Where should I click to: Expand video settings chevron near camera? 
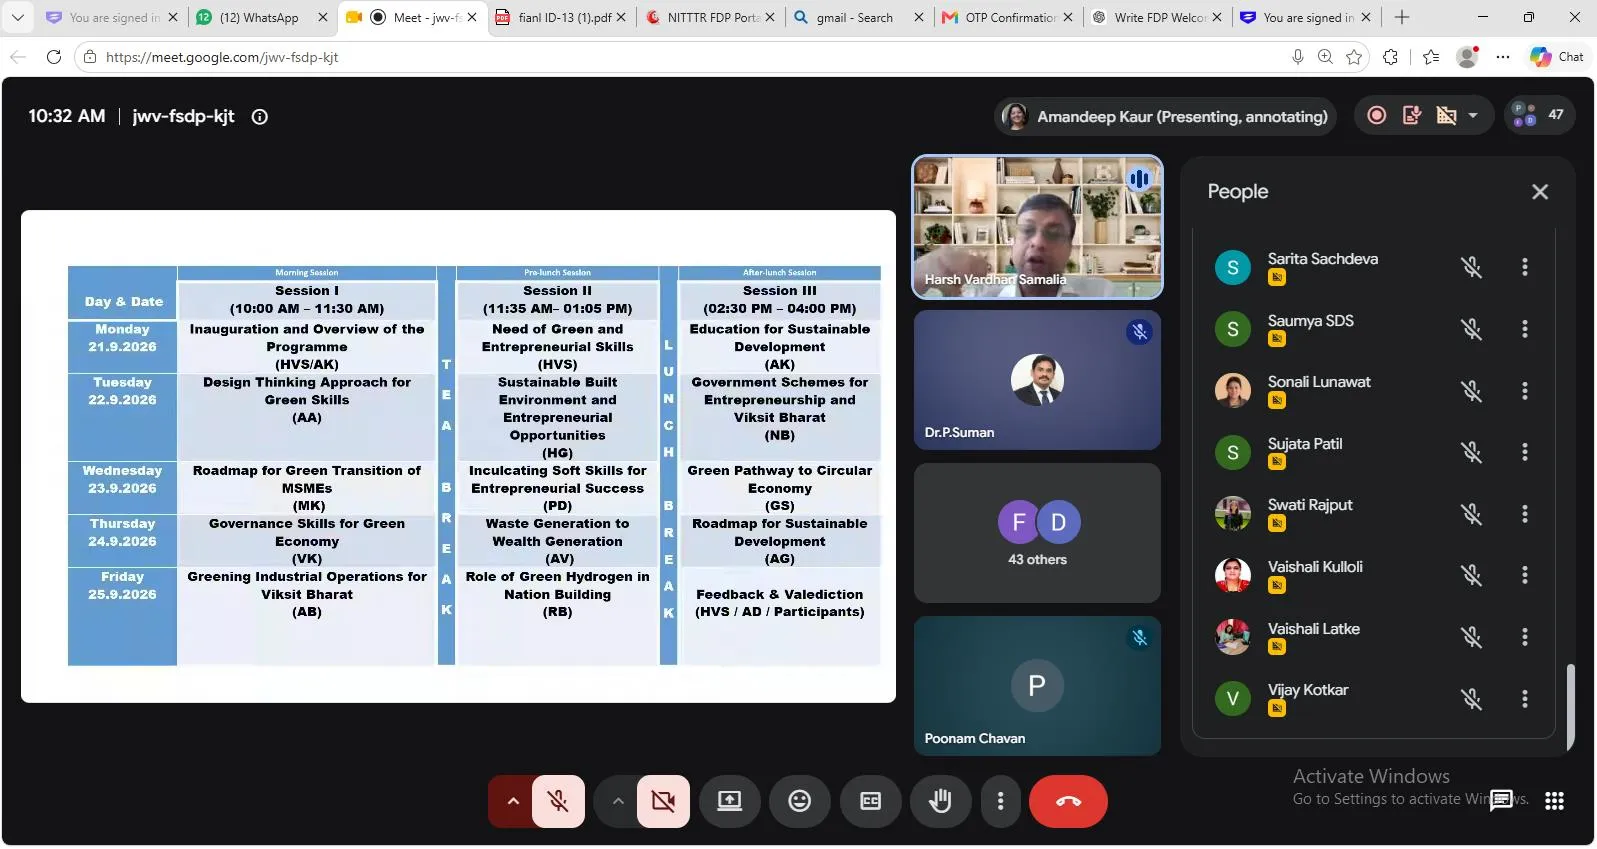(x=617, y=801)
